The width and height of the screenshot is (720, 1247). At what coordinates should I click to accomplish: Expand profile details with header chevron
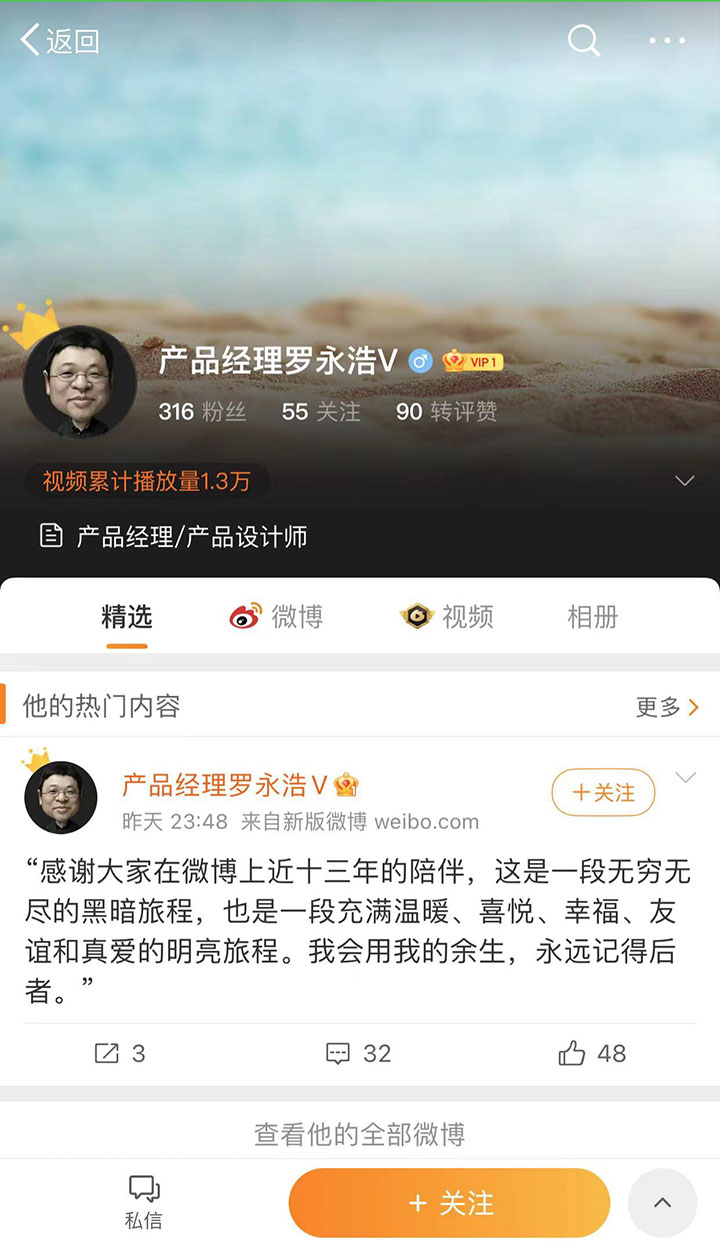click(684, 481)
